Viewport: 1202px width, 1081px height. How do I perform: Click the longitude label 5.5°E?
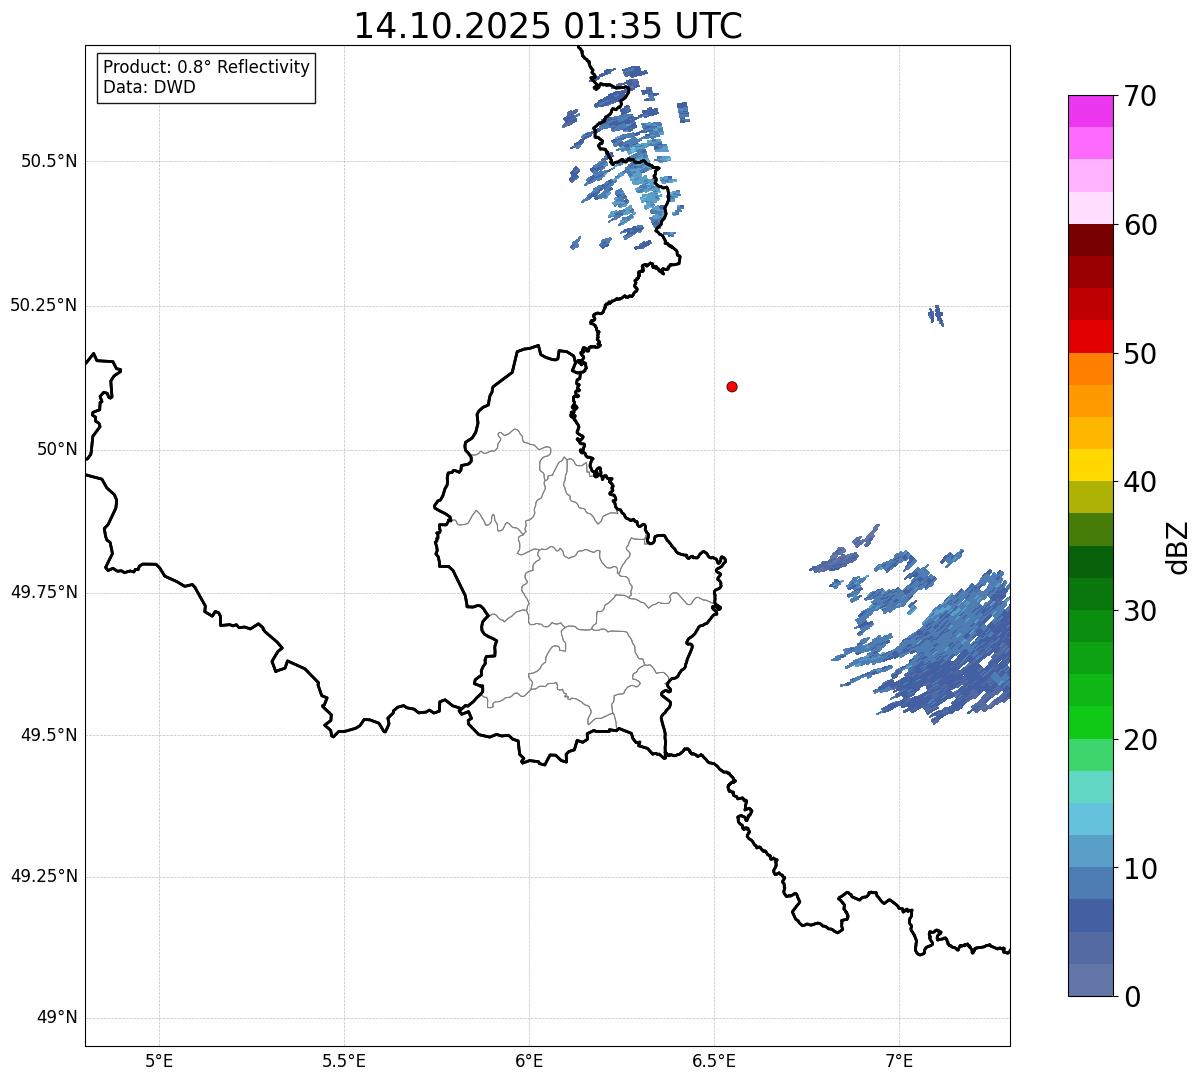click(344, 1060)
